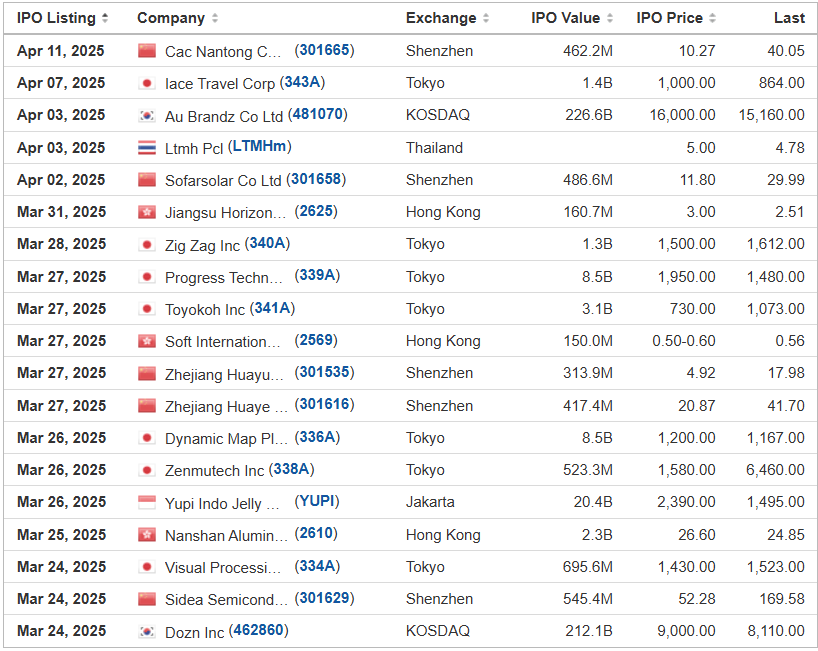
Task: Click the '226.6B' IPO value cell
Action: tap(588, 115)
